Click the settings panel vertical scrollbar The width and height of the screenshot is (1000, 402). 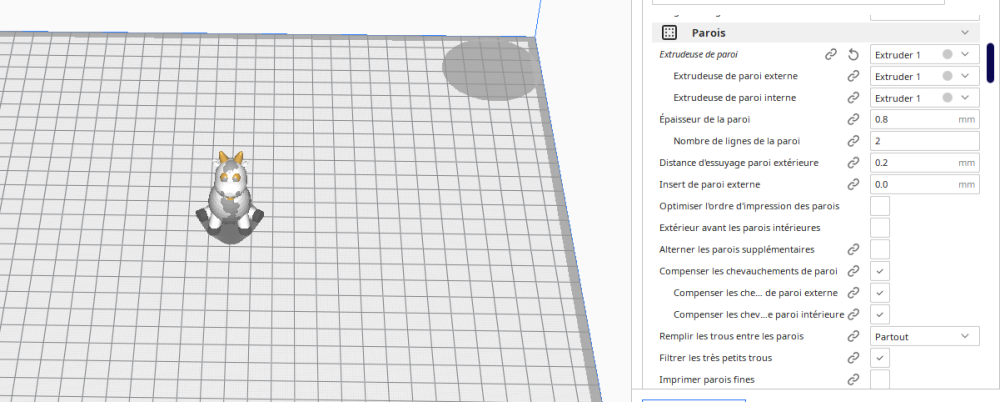click(990, 63)
